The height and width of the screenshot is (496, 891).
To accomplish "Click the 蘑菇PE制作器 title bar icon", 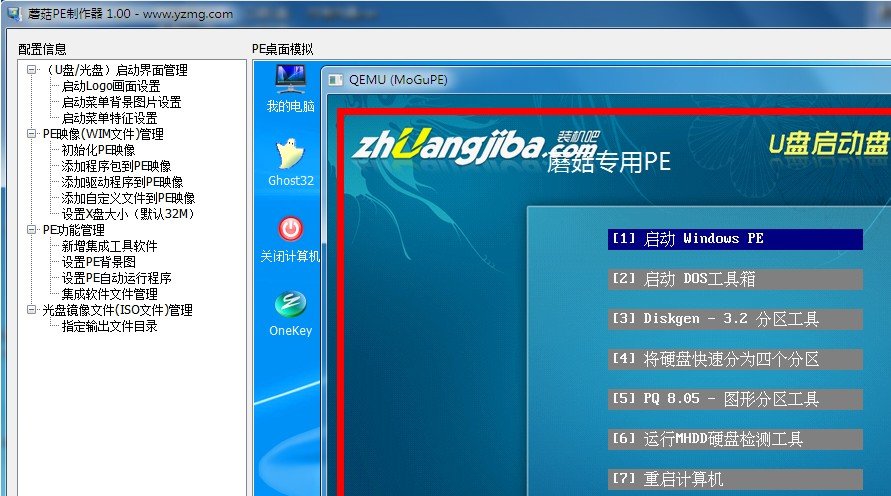I will (14, 13).
